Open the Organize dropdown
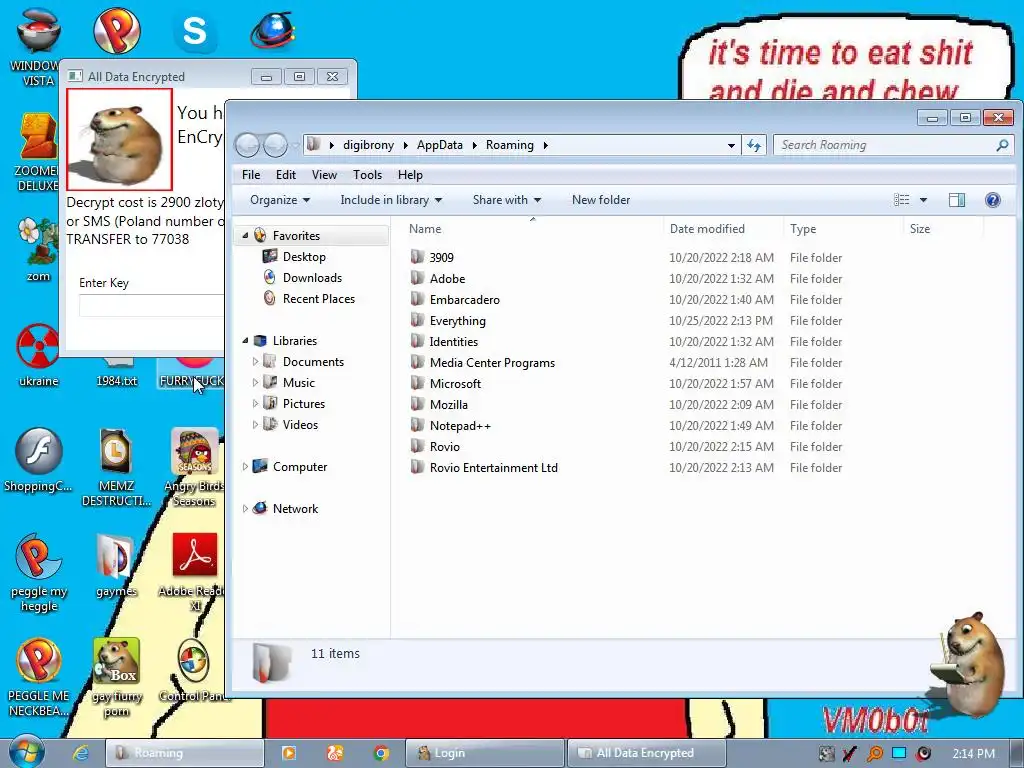The image size is (1024, 768). 280,200
